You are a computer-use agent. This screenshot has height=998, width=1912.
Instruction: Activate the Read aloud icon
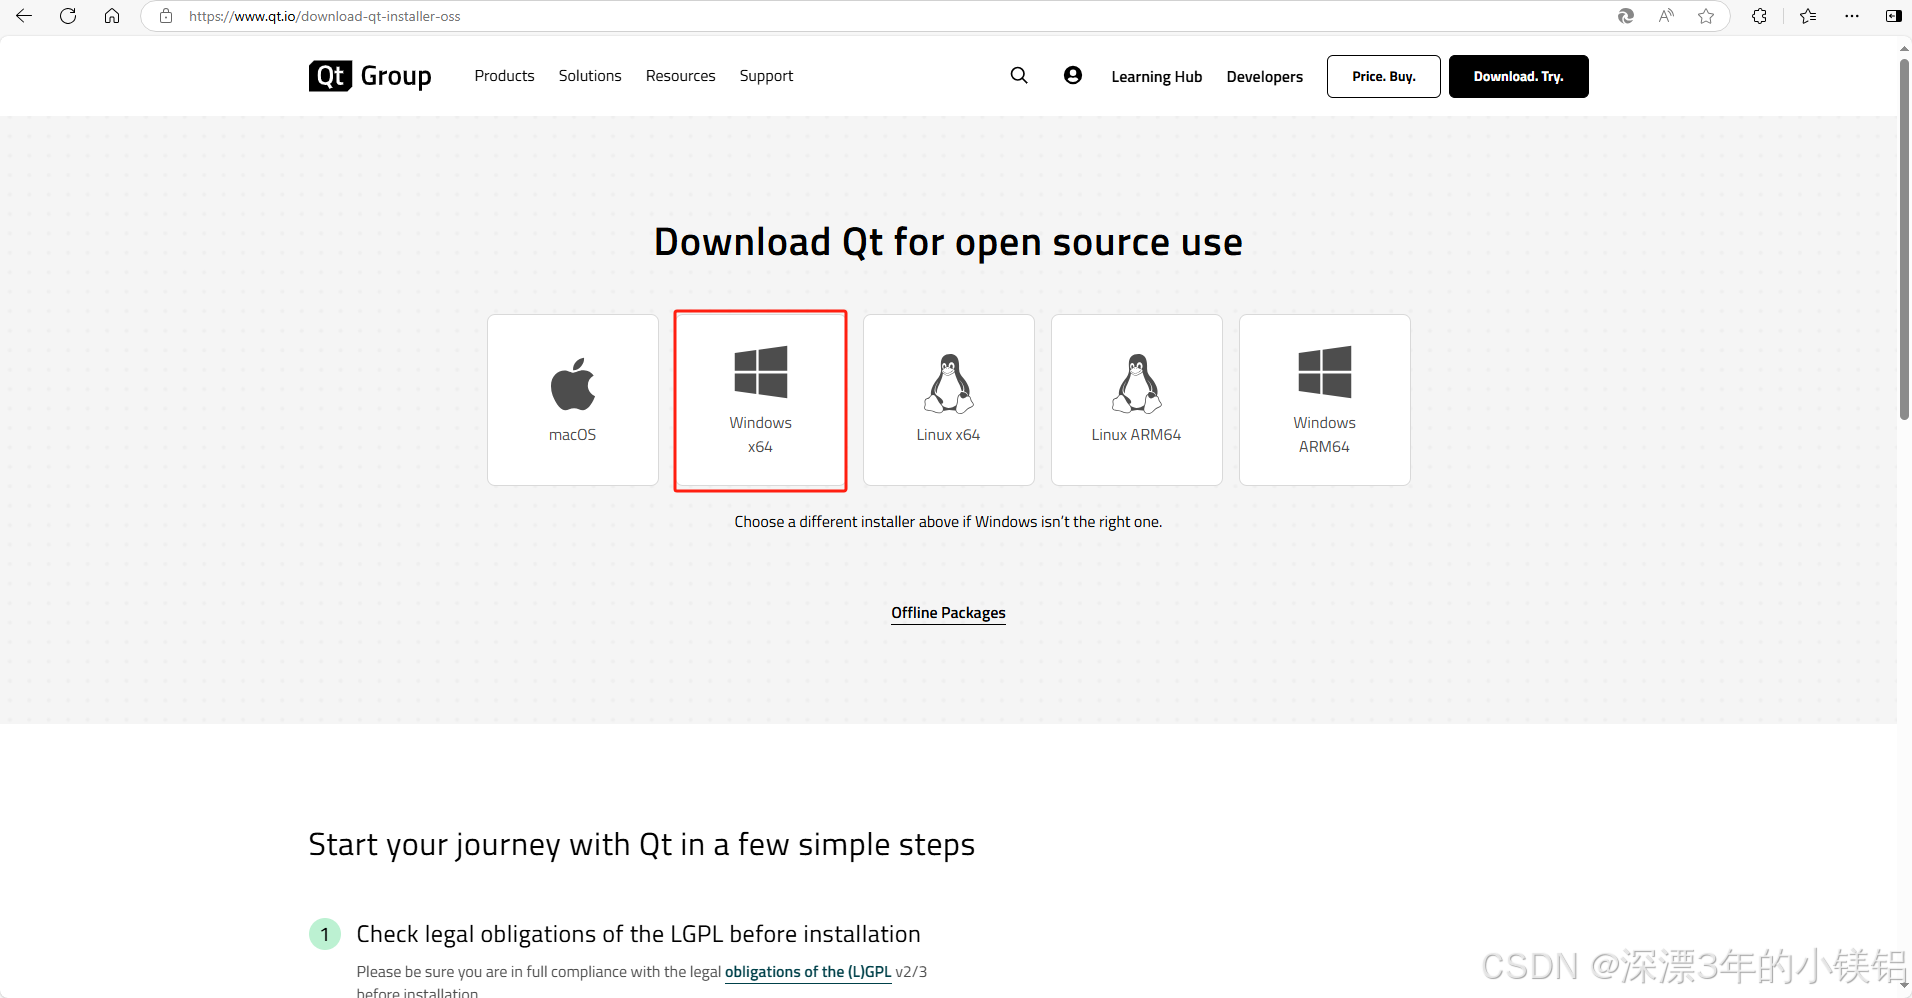1666,16
